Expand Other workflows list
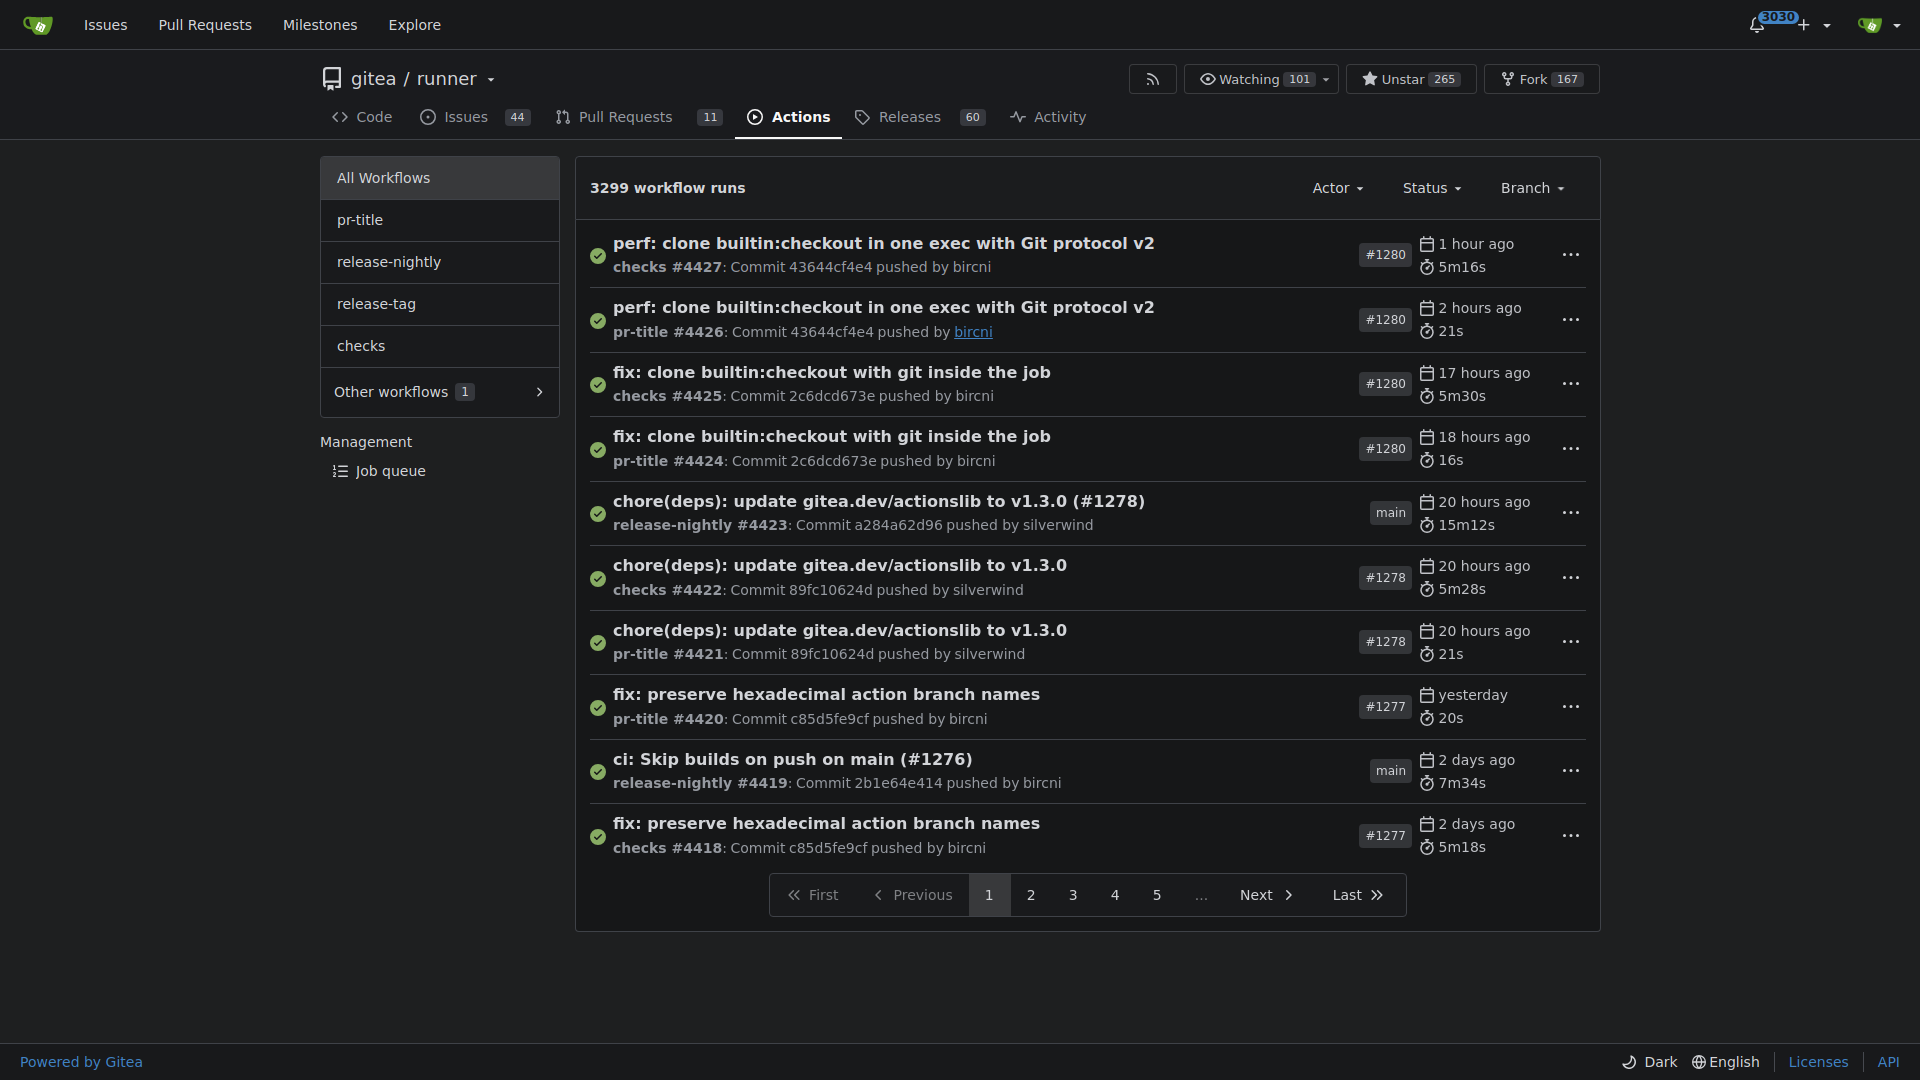Screen dimensions: 1920x1080 click(x=440, y=392)
